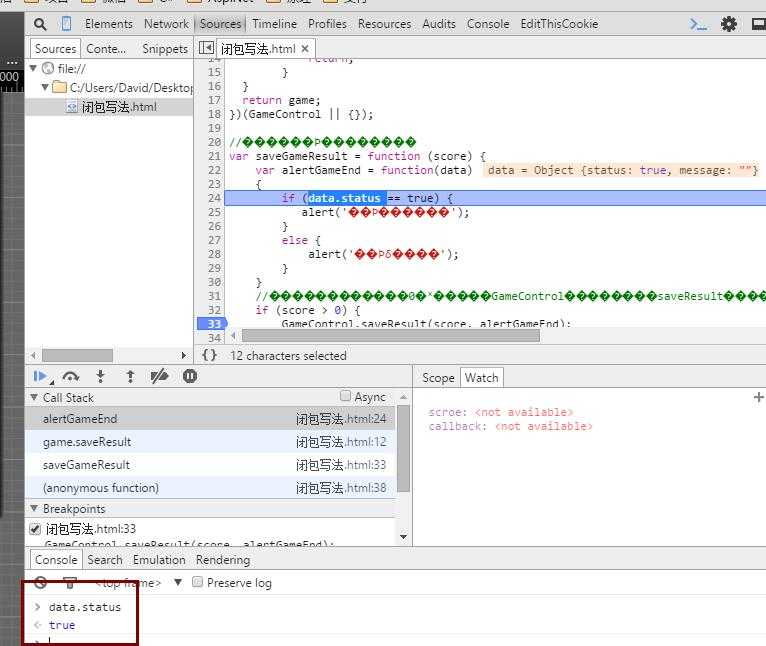766x646 pixels.
Task: Click the search magnifier icon in DevTools
Action: tap(40, 24)
